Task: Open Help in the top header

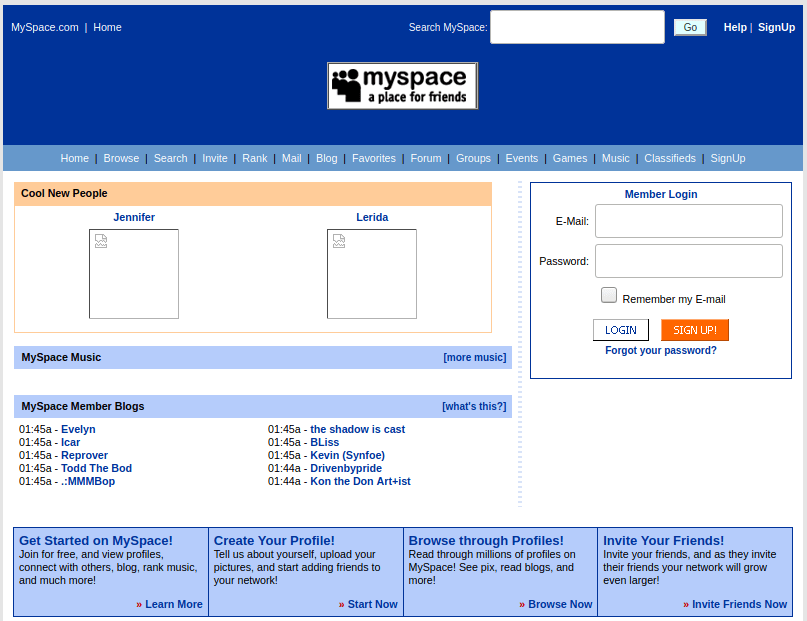Action: click(735, 27)
